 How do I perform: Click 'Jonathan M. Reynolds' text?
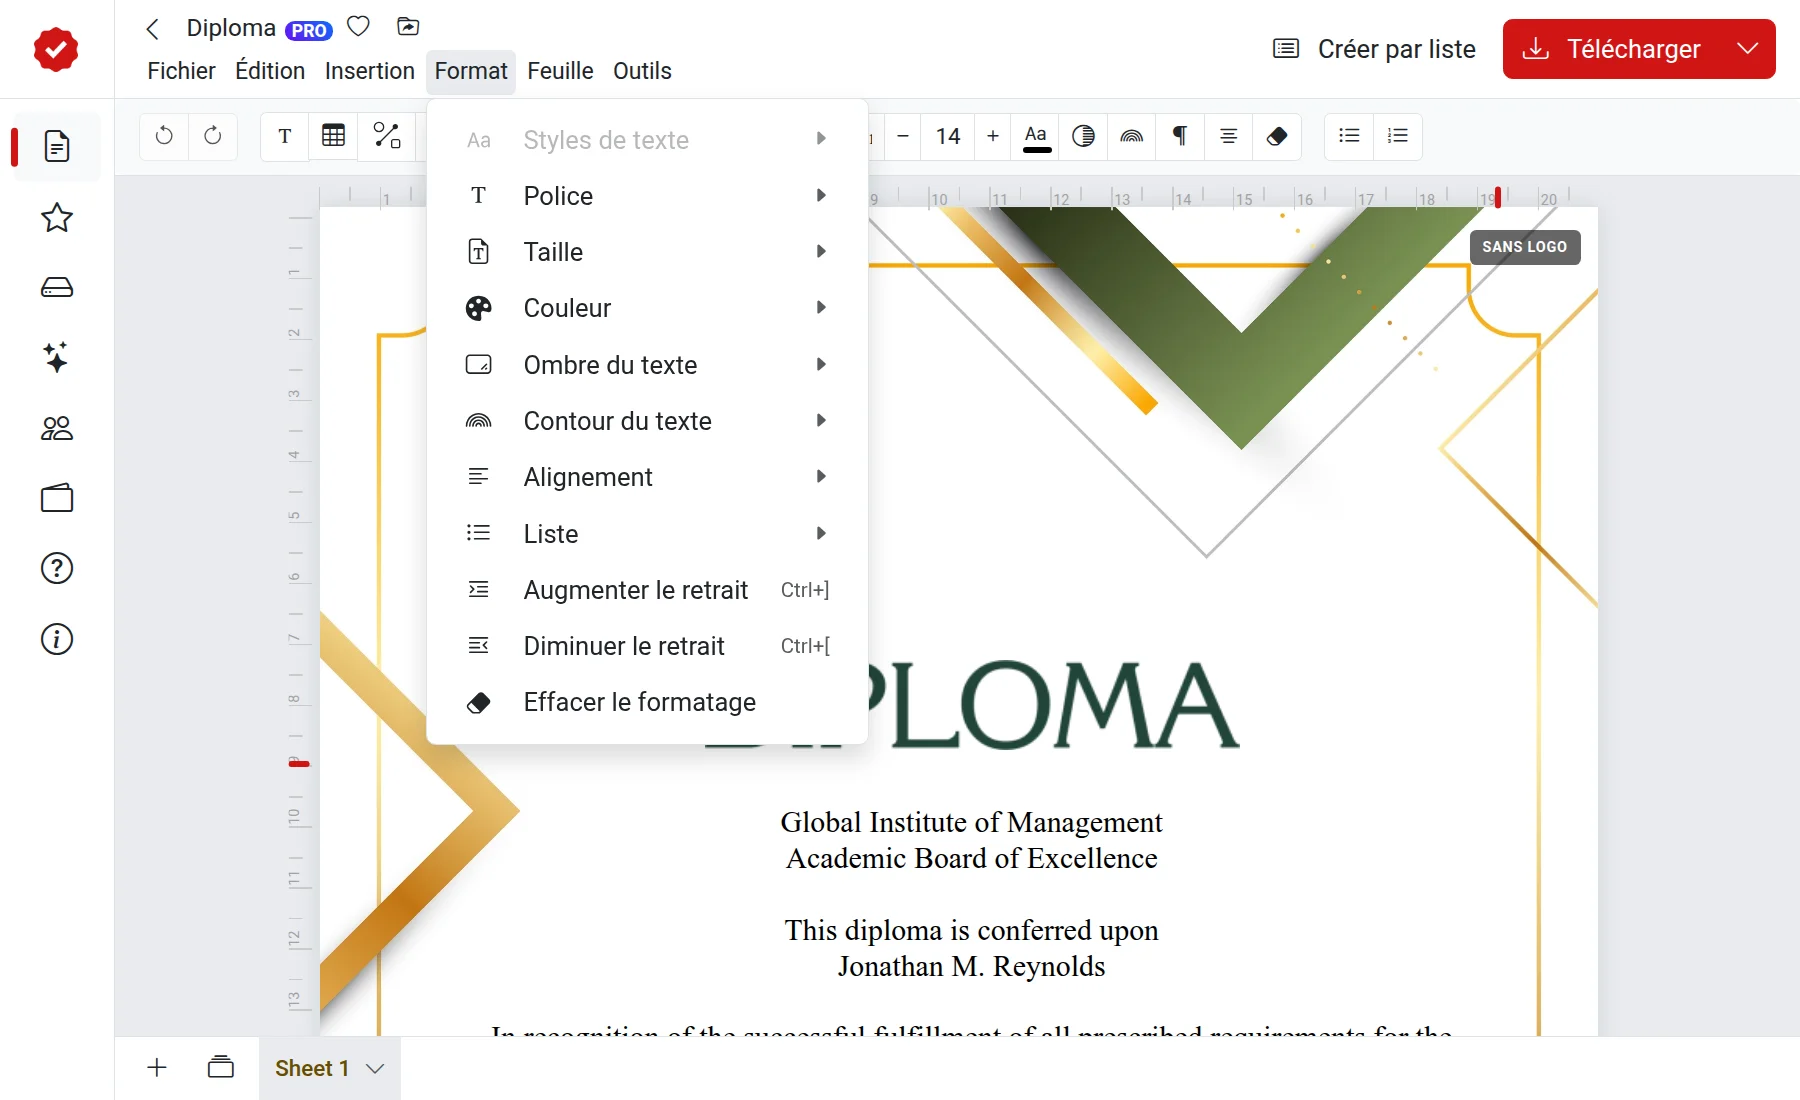coord(971,966)
